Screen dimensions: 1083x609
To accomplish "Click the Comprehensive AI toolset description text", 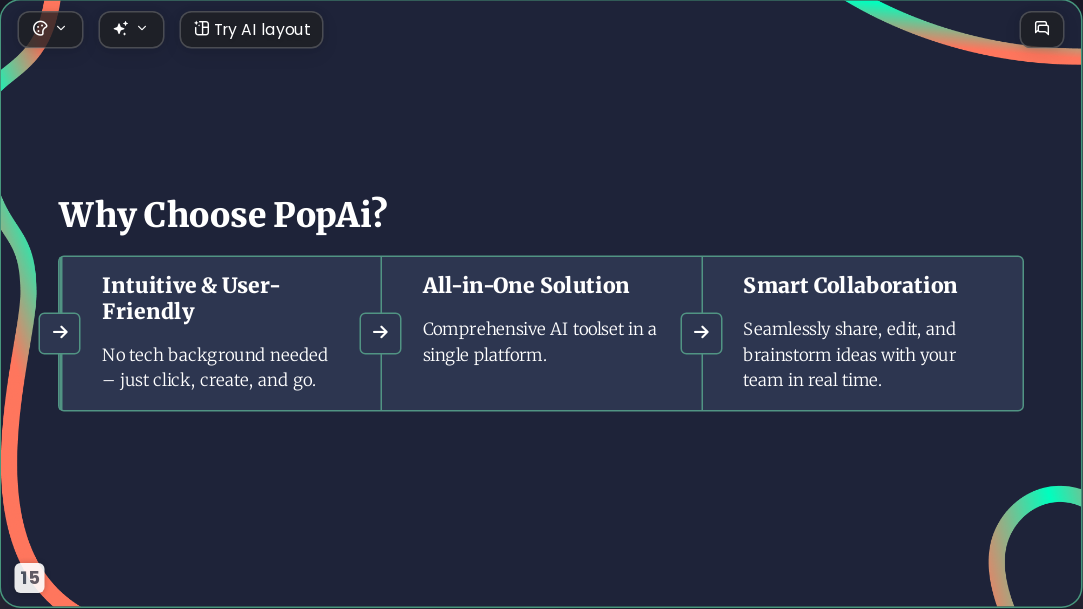I will (x=539, y=342).
